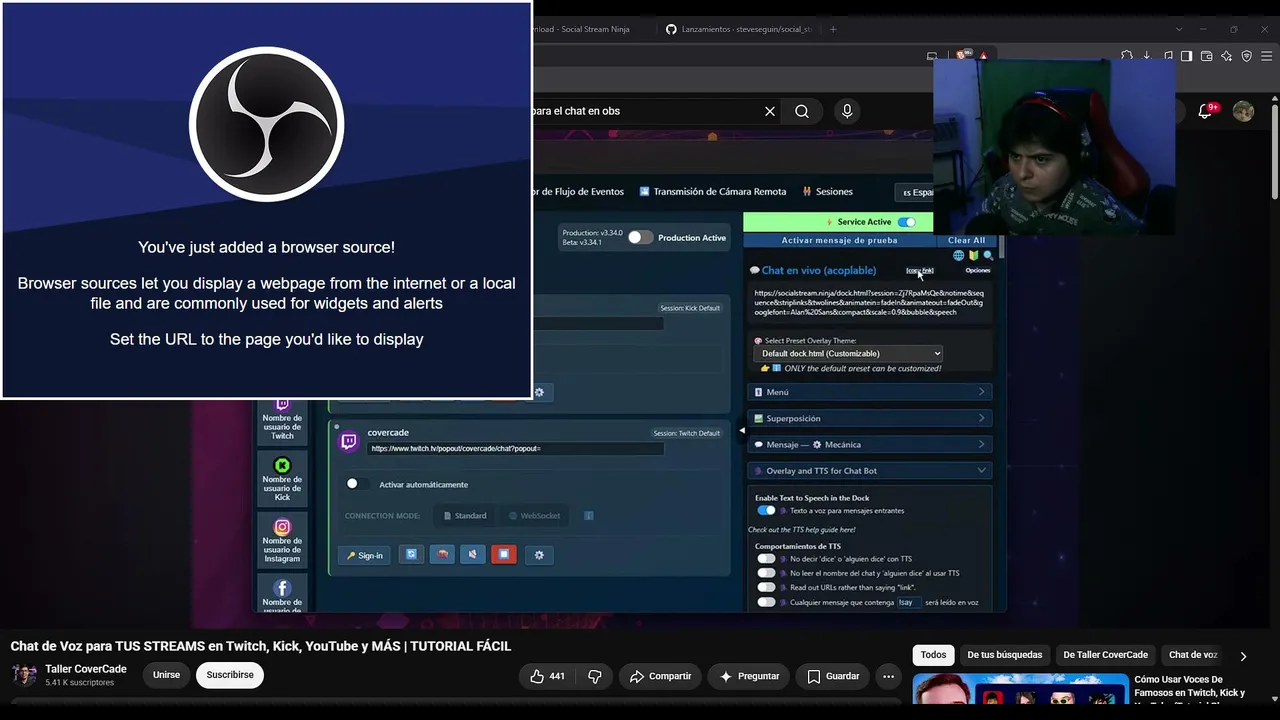Viewport: 1280px width, 720px height.
Task: Open more actions three-dot menu
Action: [x=888, y=676]
